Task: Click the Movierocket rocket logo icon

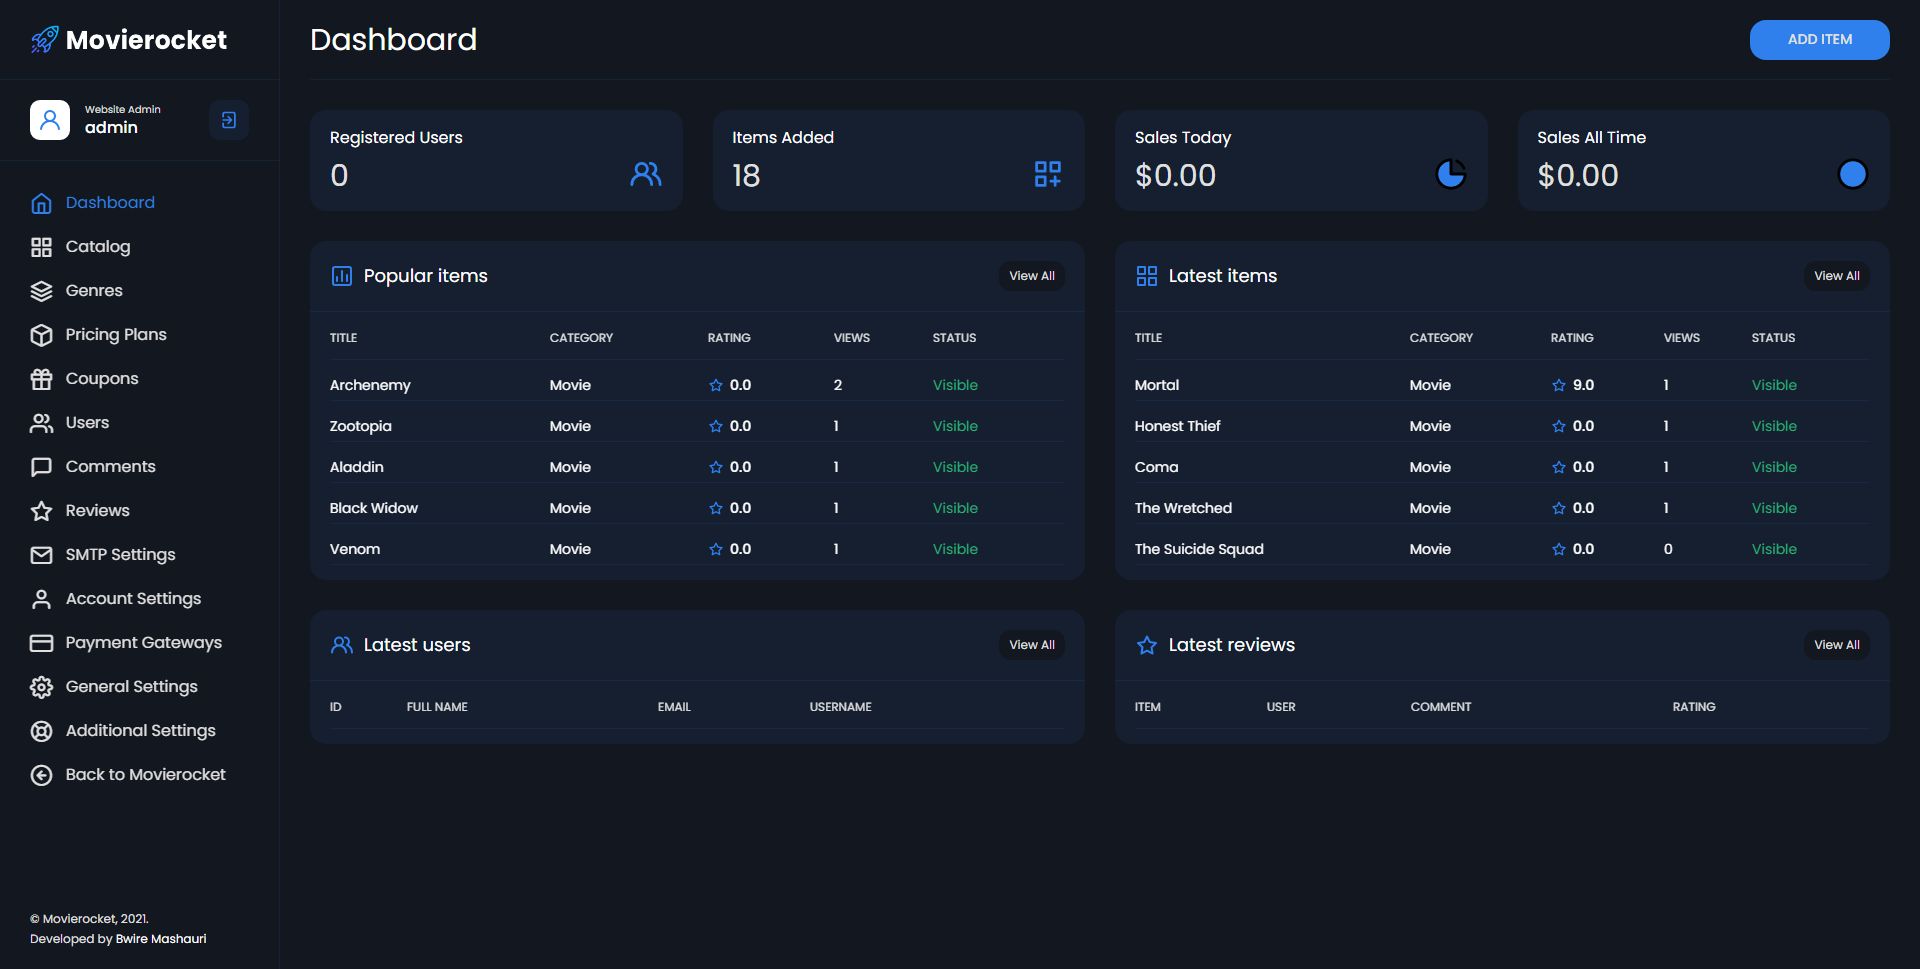Action: pos(44,40)
